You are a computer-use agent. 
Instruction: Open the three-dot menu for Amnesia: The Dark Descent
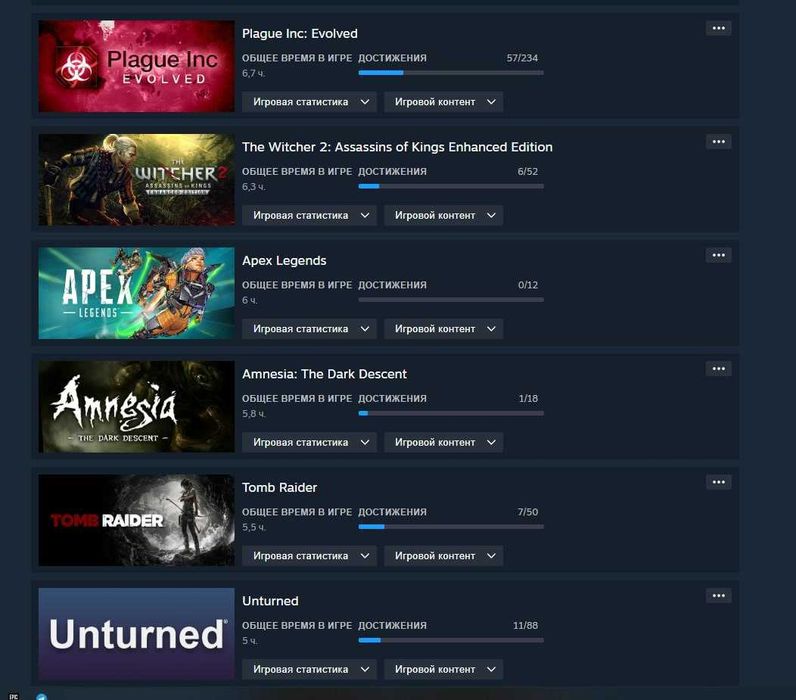[718, 369]
